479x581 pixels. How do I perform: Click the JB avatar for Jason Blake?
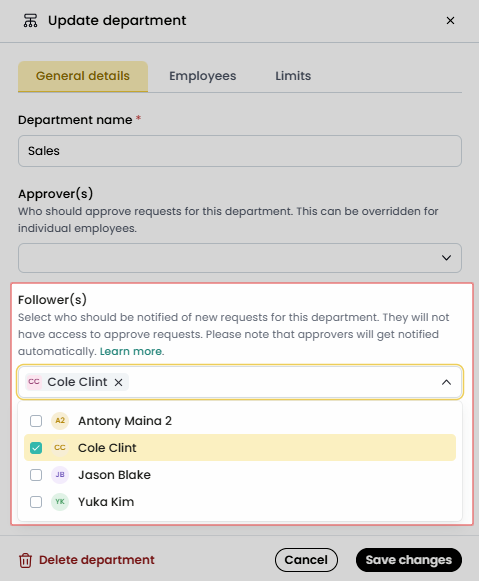tap(60, 475)
